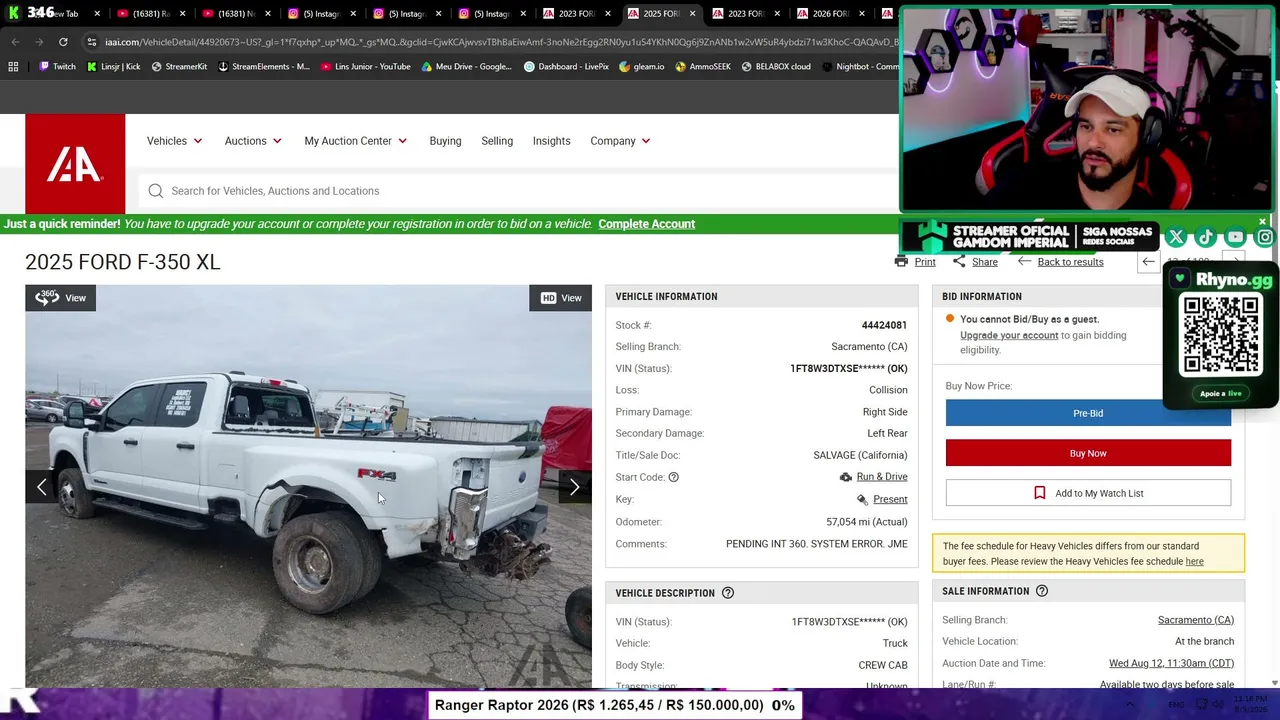
Task: Go to previous vehicle result arrow
Action: tap(1148, 262)
